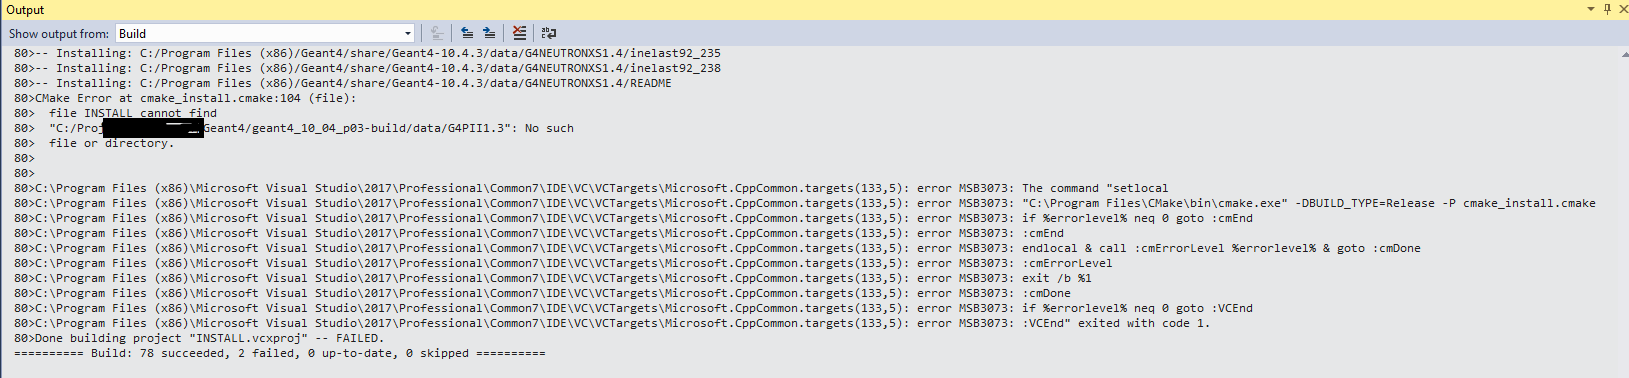Viewport: 1629px width, 378px height.
Task: Go to the next message in output
Action: (489, 33)
